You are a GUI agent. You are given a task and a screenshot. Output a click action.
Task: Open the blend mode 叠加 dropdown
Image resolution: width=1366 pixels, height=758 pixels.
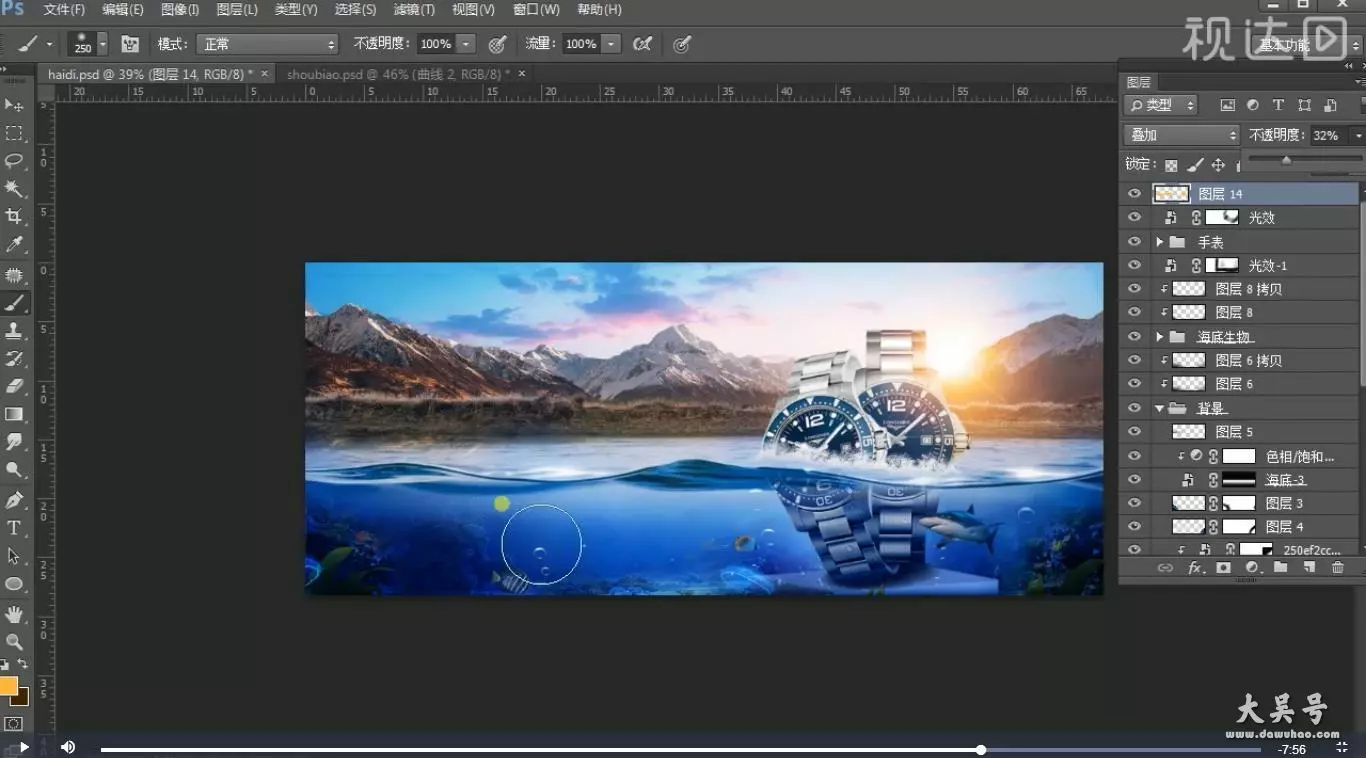coord(1182,135)
